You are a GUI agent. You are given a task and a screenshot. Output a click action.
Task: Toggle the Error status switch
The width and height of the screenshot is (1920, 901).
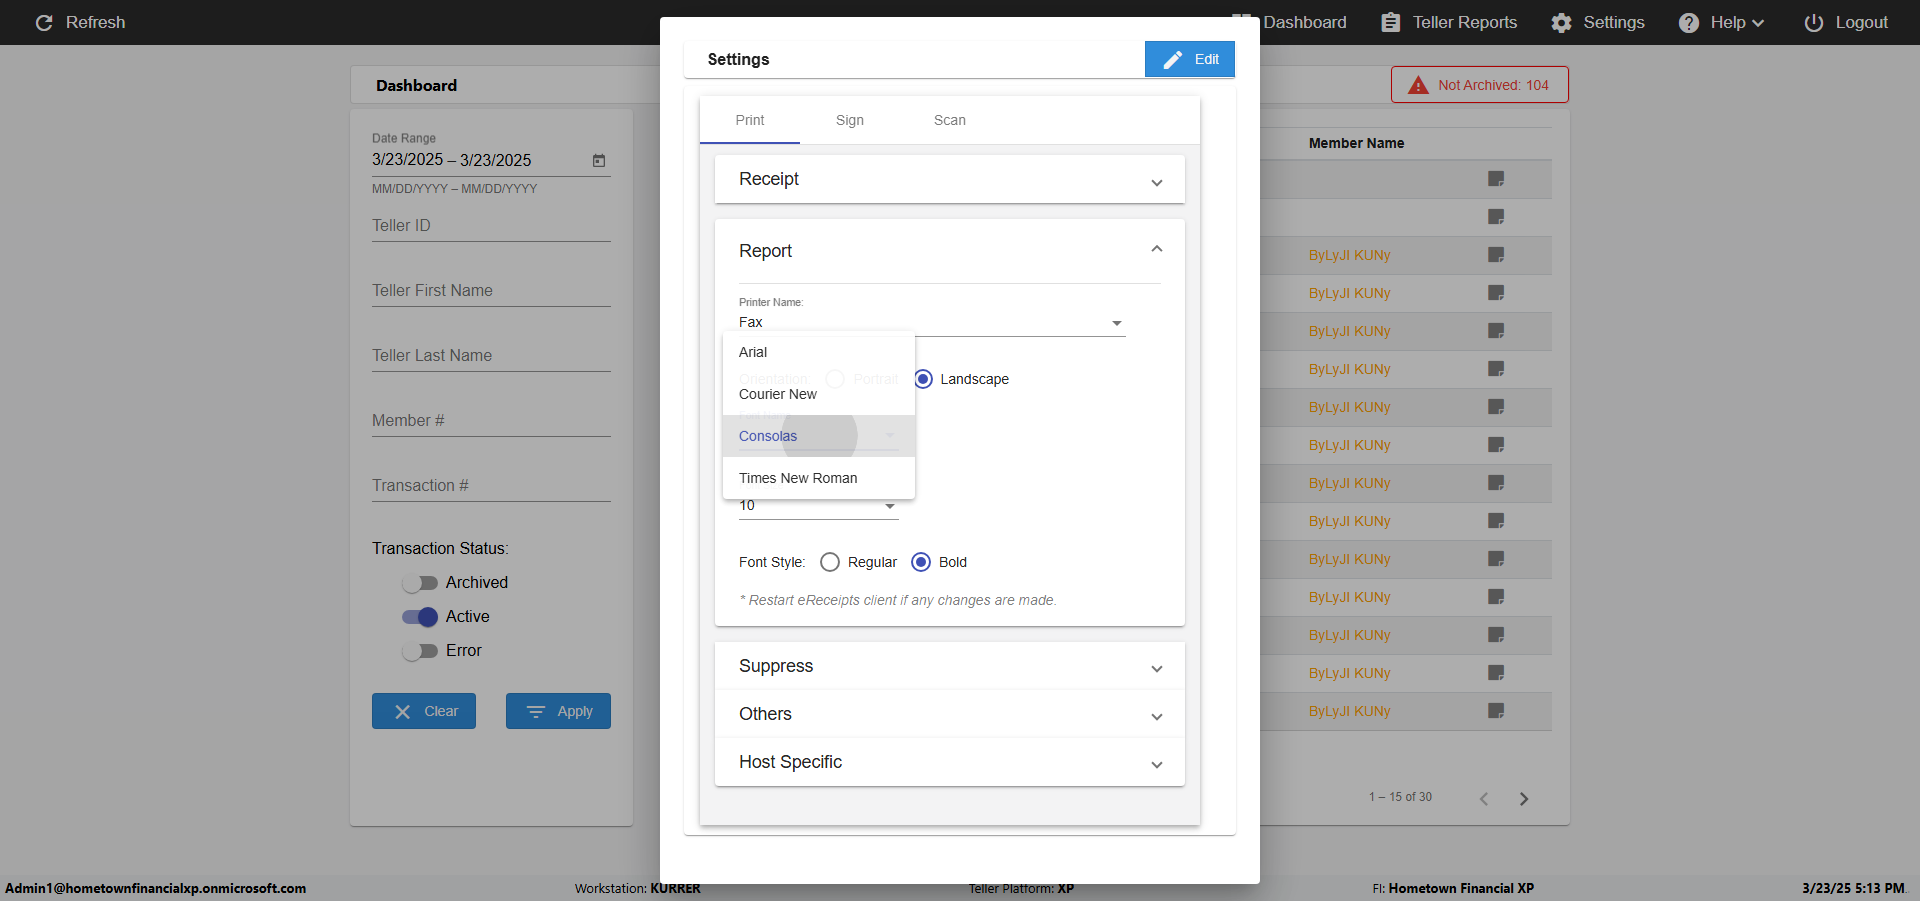(420, 651)
